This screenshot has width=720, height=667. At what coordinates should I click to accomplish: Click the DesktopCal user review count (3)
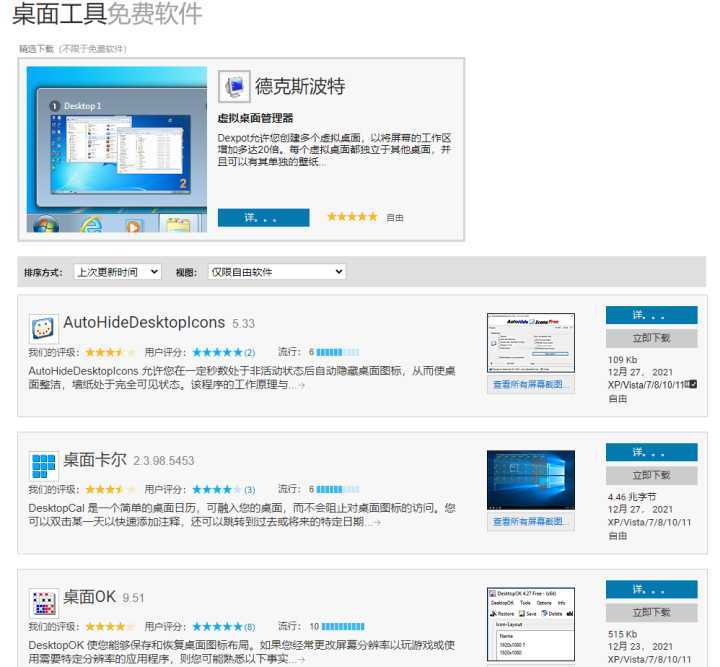click(x=249, y=490)
